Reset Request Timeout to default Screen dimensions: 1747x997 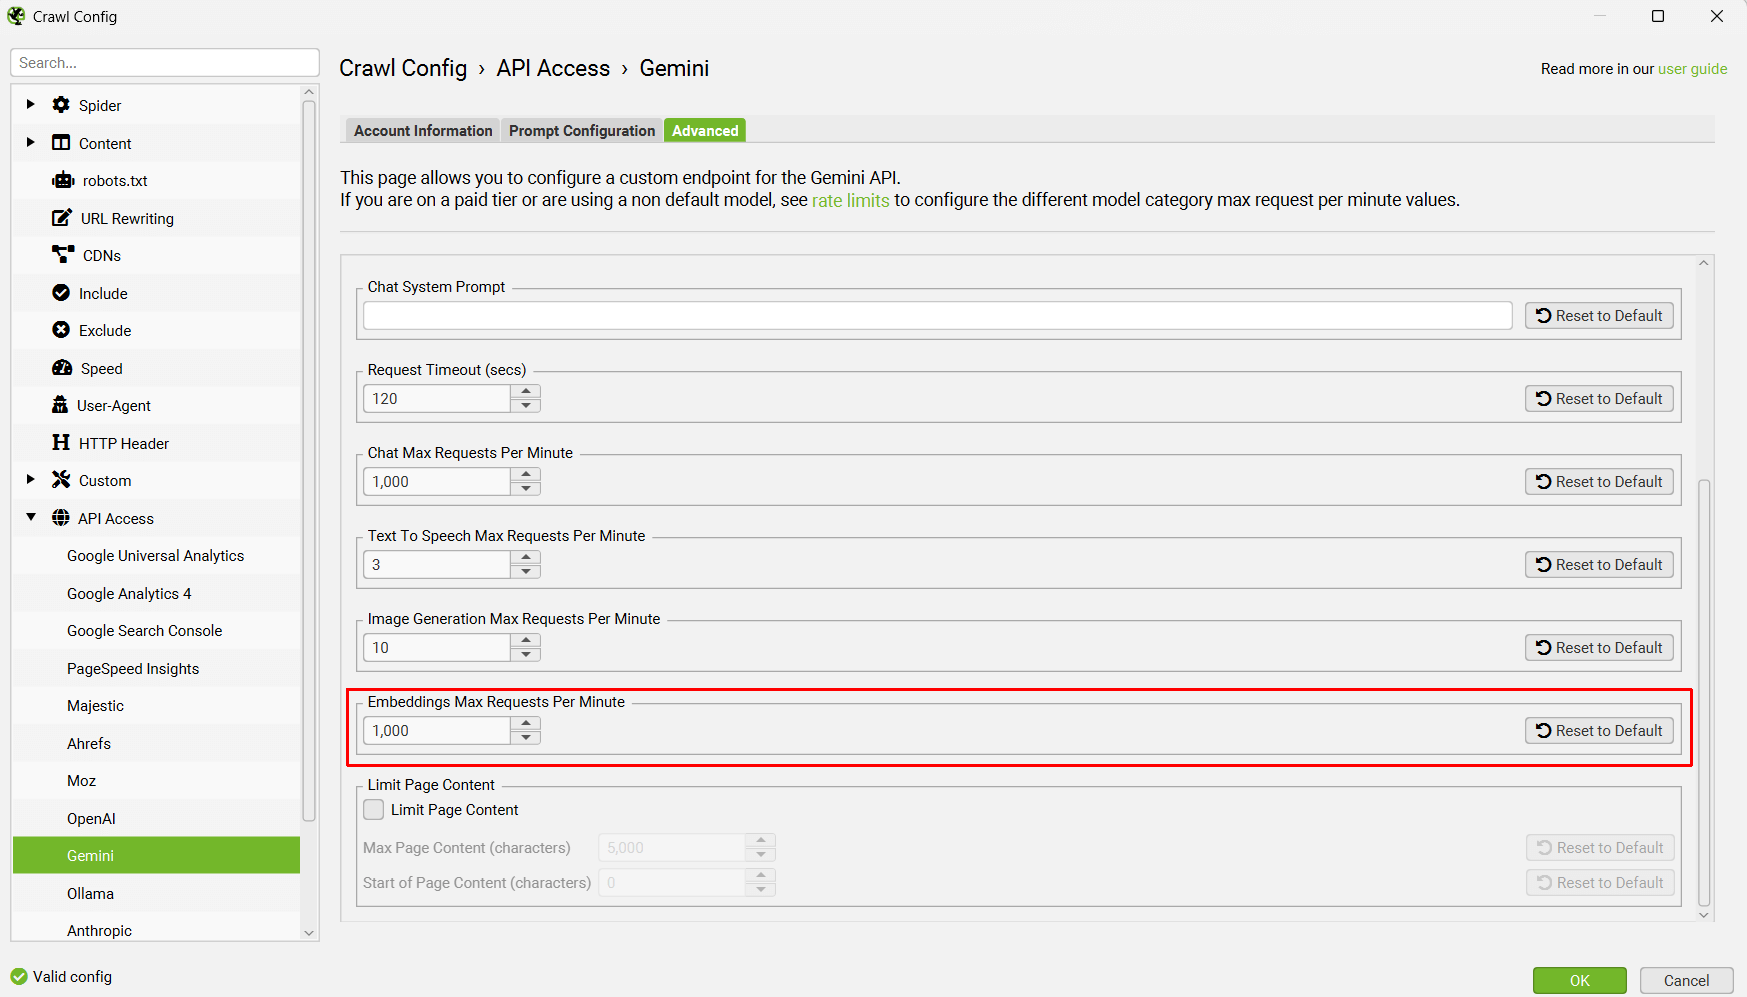(1599, 399)
